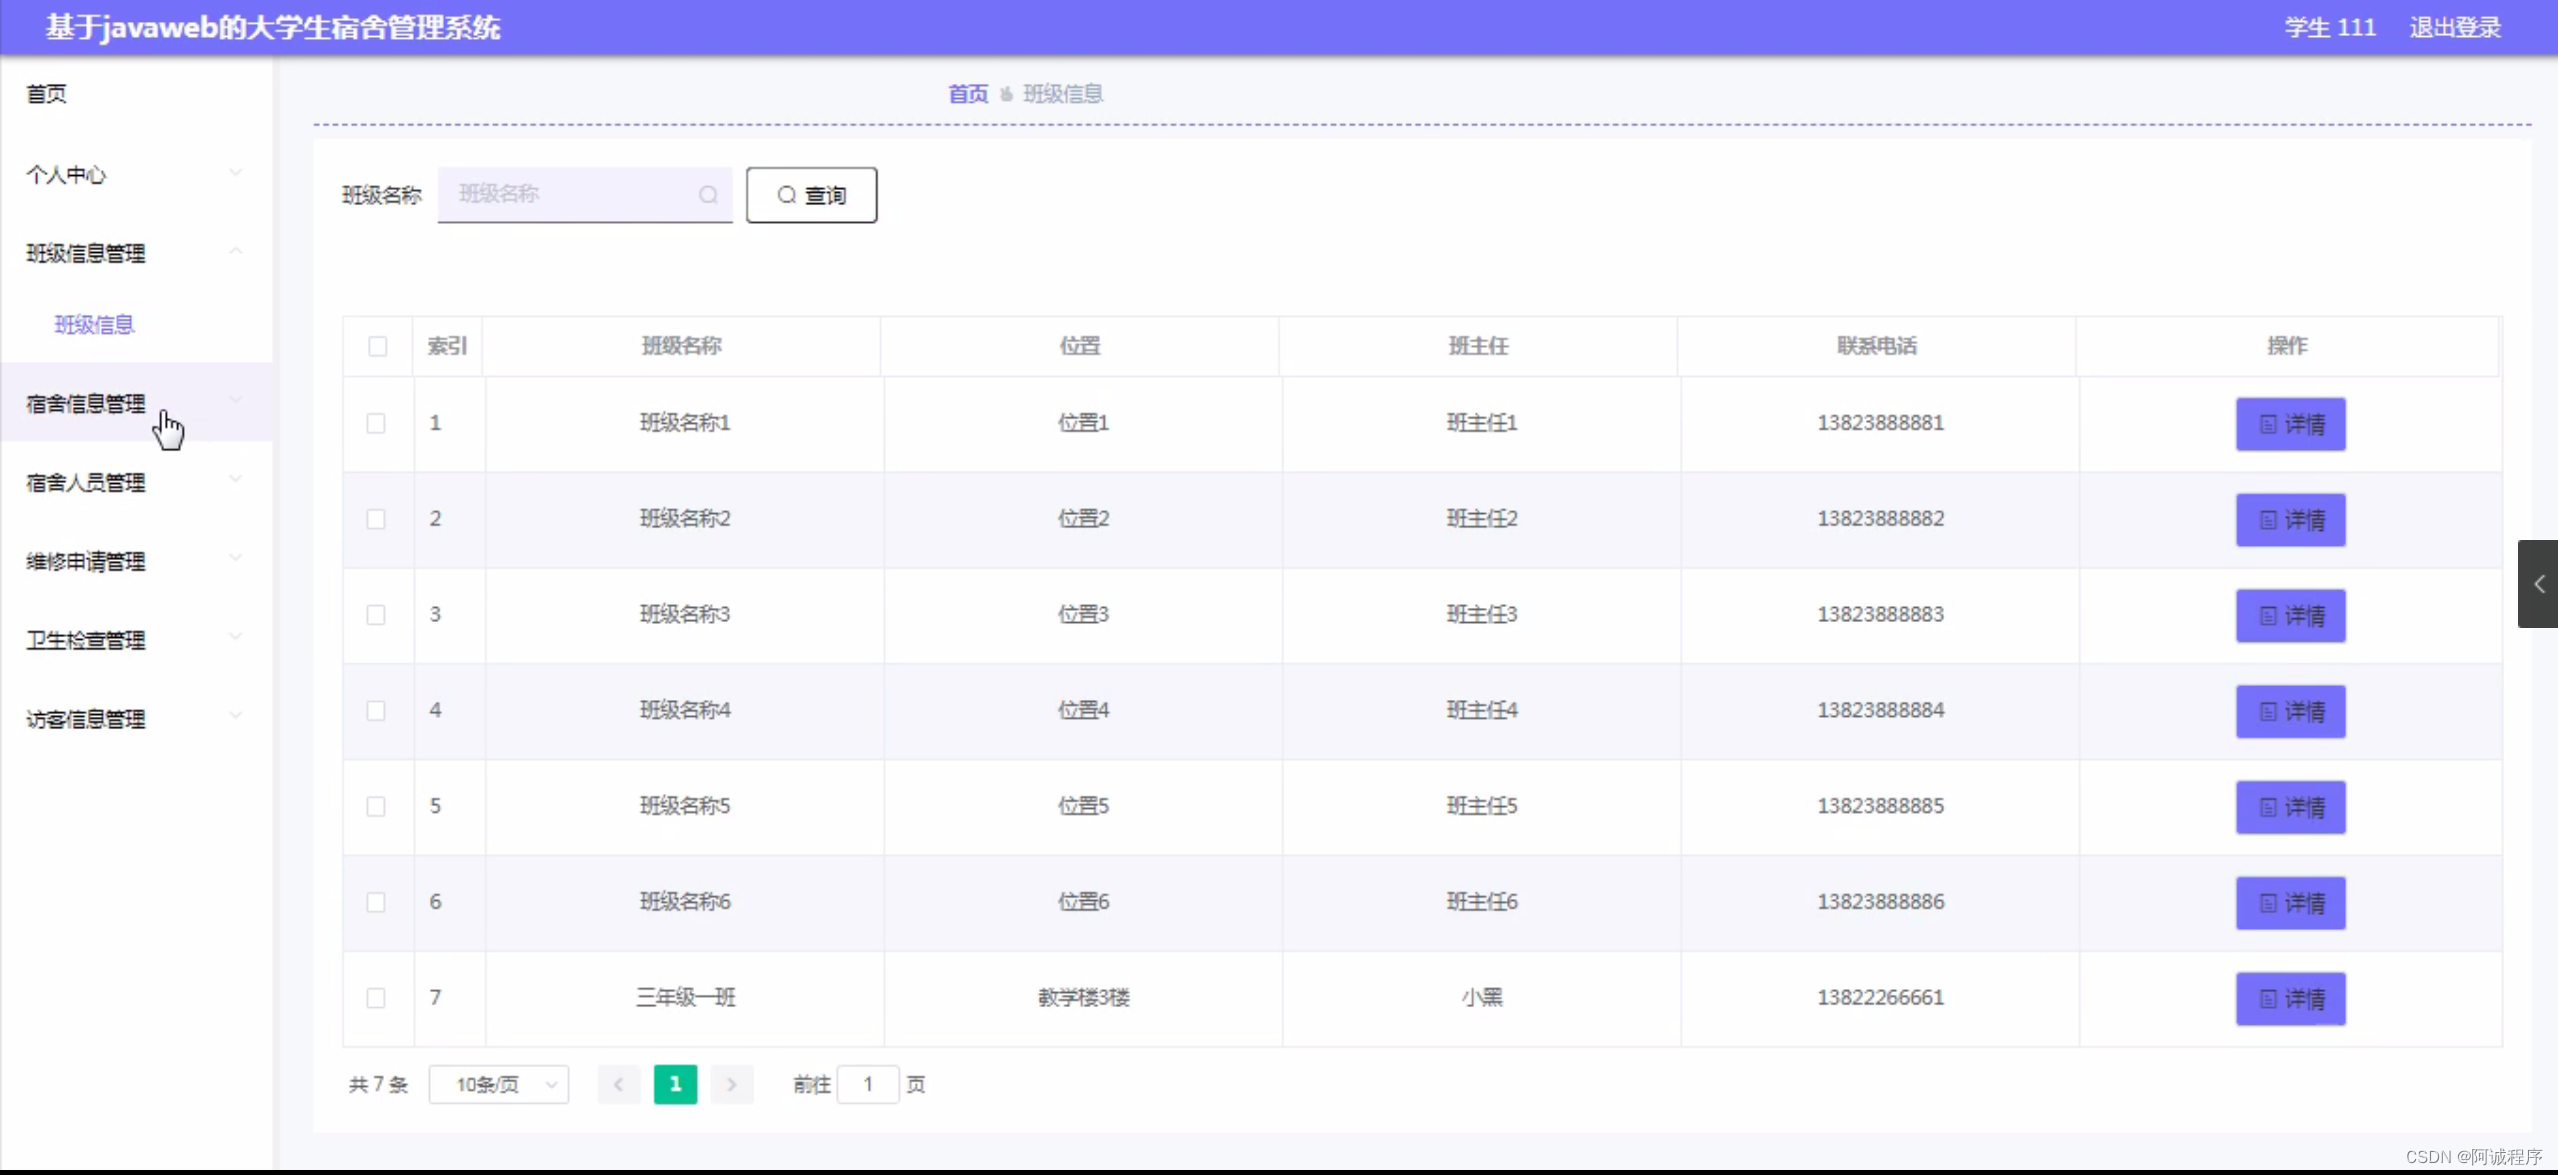Click the breadcrumb separator icon after 首页

tap(1006, 93)
